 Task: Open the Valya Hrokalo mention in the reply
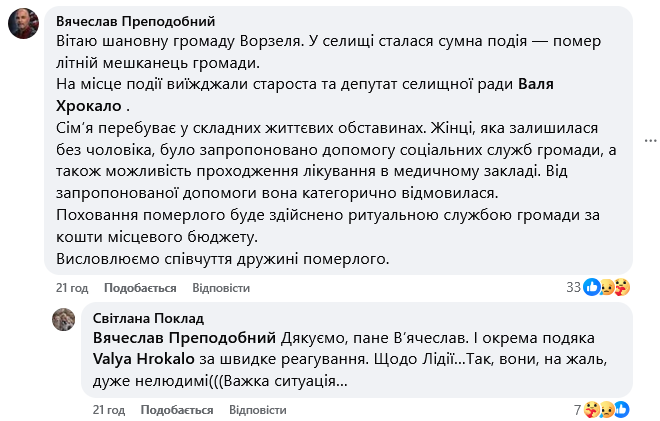point(146,360)
